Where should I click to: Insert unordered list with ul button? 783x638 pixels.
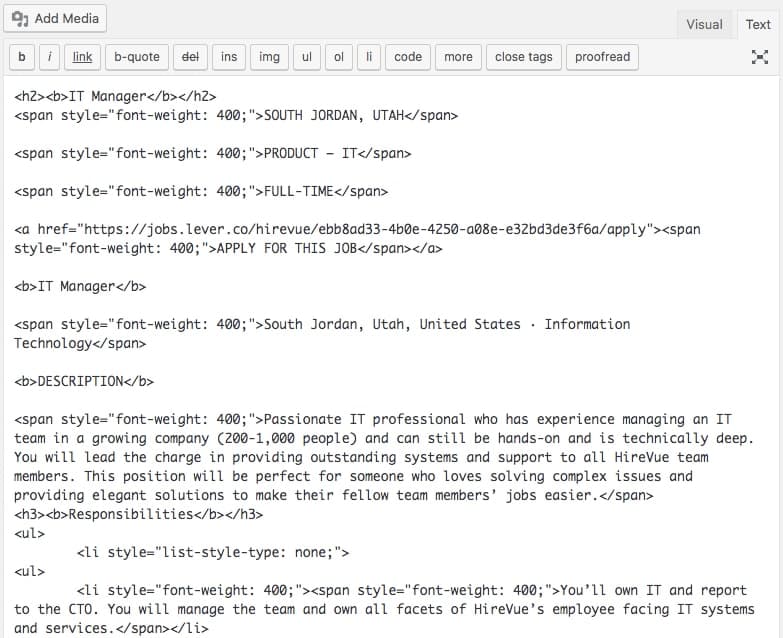click(307, 57)
